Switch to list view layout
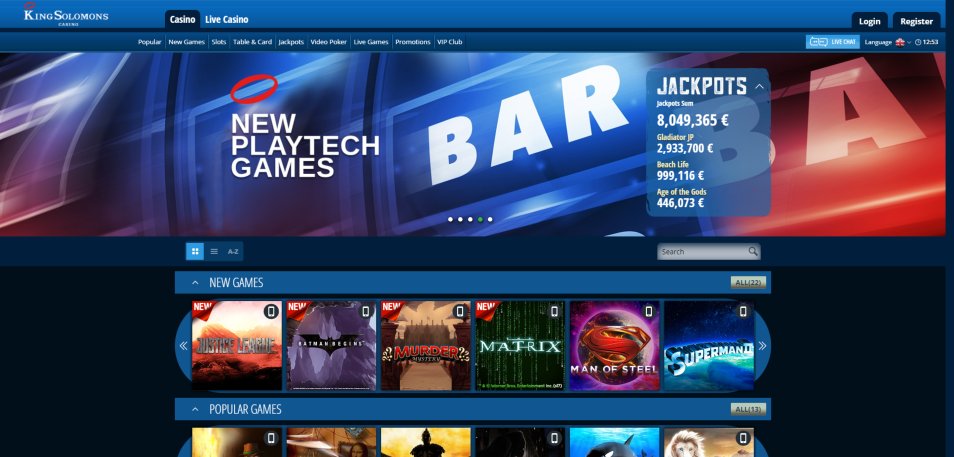The image size is (954, 457). [214, 251]
